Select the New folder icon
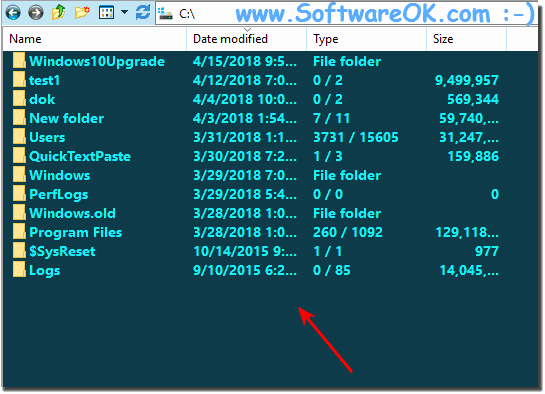The image size is (545, 394). click(x=19, y=117)
